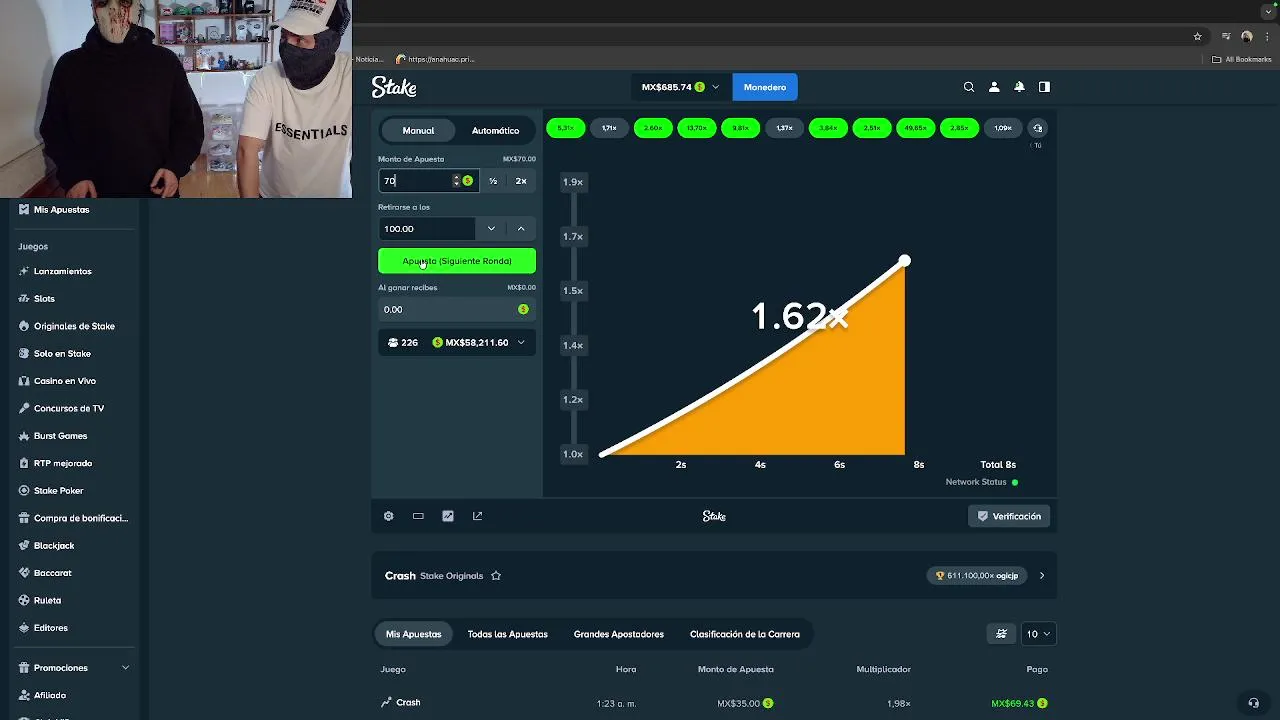
Task: Click Apuesta (Siguiente Ronda) button
Action: 457,261
